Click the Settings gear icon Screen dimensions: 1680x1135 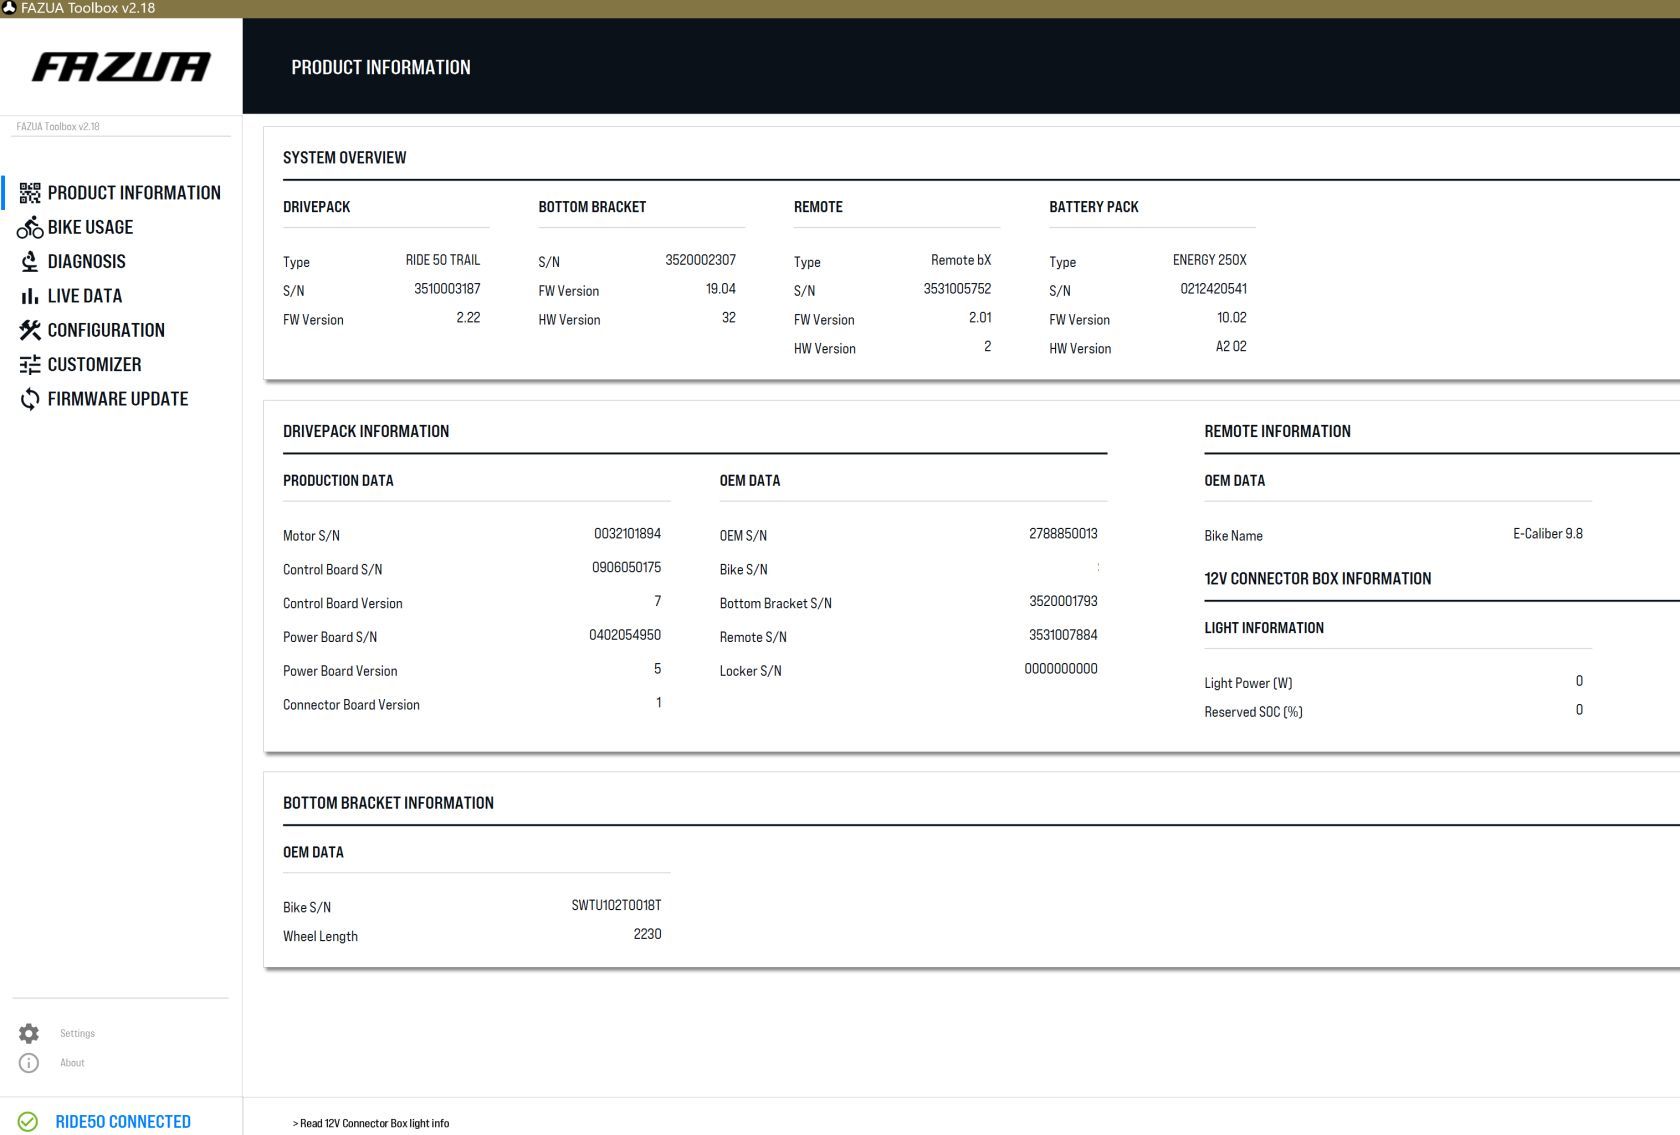click(x=29, y=1033)
